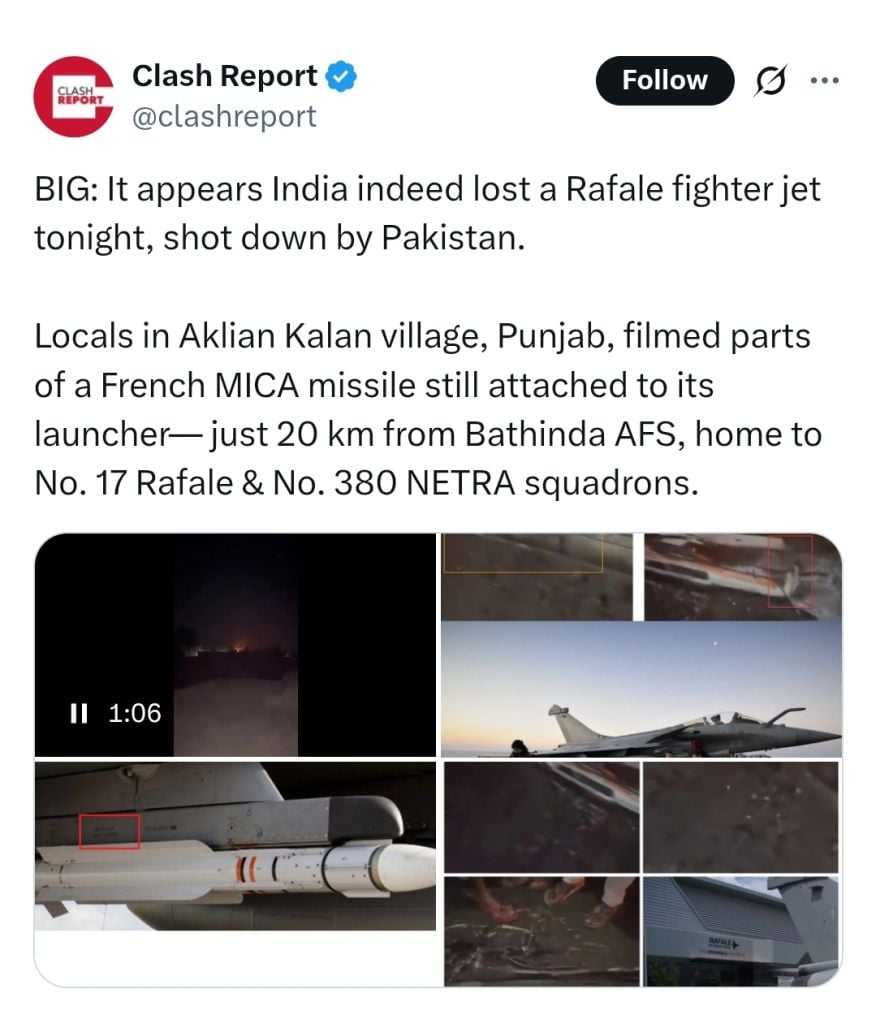The image size is (876, 1024).
Task: Open the Rafale jet at sunset photo
Action: (x=641, y=689)
